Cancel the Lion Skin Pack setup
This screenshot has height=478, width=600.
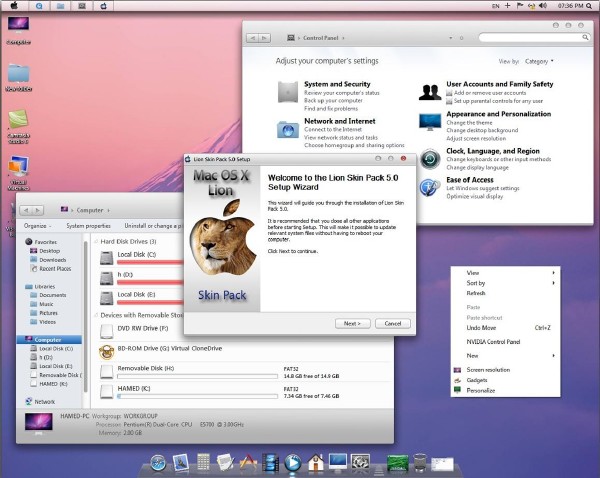pos(392,323)
